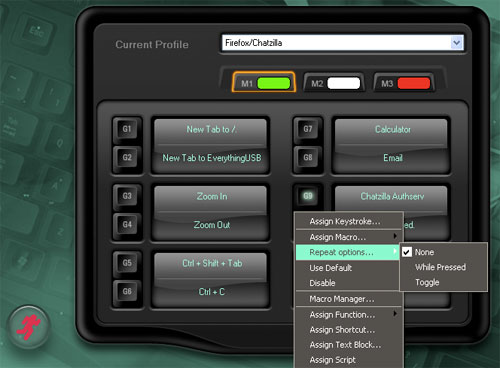Click the Chatzilla Authserv assignment
The height and width of the screenshot is (368, 500).
[x=391, y=197]
